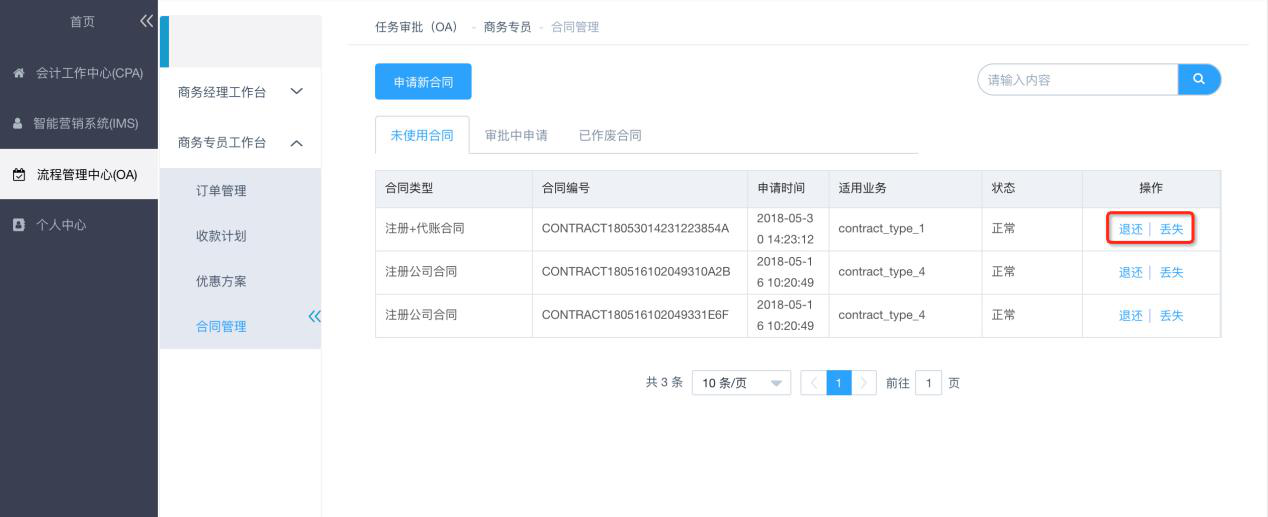Screen dimensions: 1268x517
Task: Click user icon beside 智能营销系统(IMS)
Action: [18, 124]
